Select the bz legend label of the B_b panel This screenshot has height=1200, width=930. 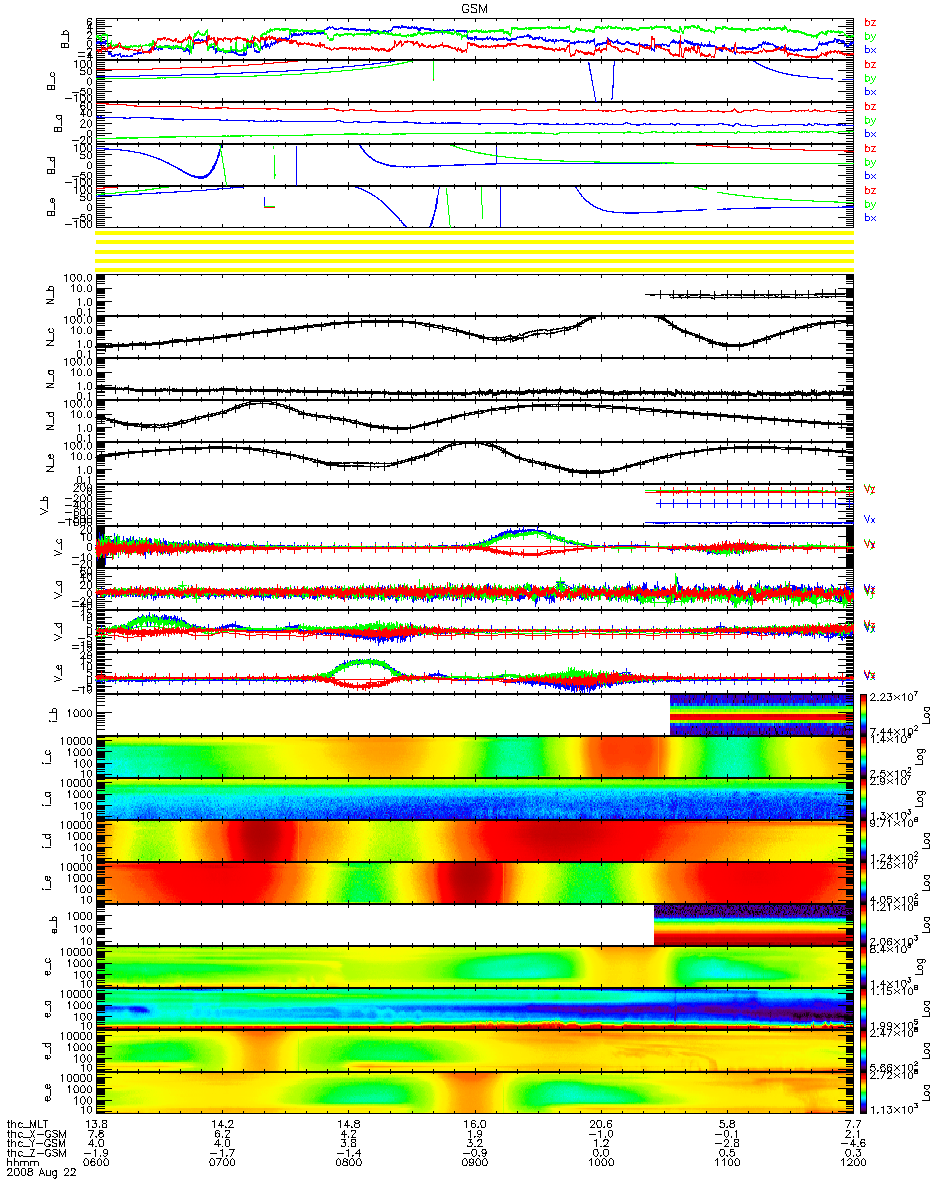point(869,24)
